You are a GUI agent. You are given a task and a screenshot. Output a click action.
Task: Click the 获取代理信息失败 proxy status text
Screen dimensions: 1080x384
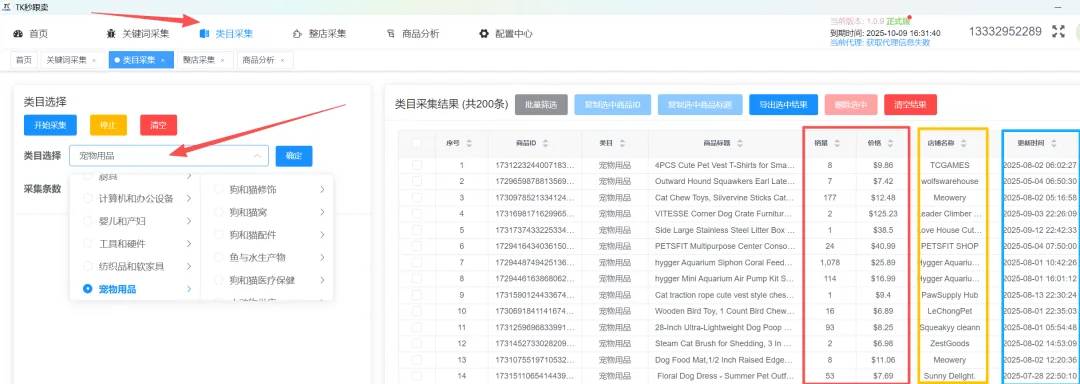click(x=899, y=42)
